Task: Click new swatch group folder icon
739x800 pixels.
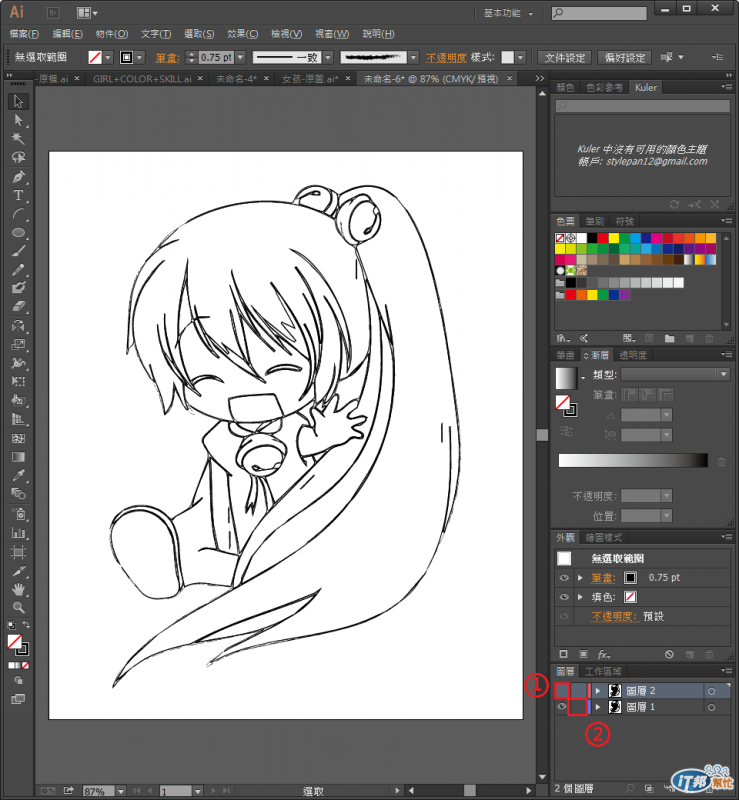Action: pyautogui.click(x=670, y=338)
